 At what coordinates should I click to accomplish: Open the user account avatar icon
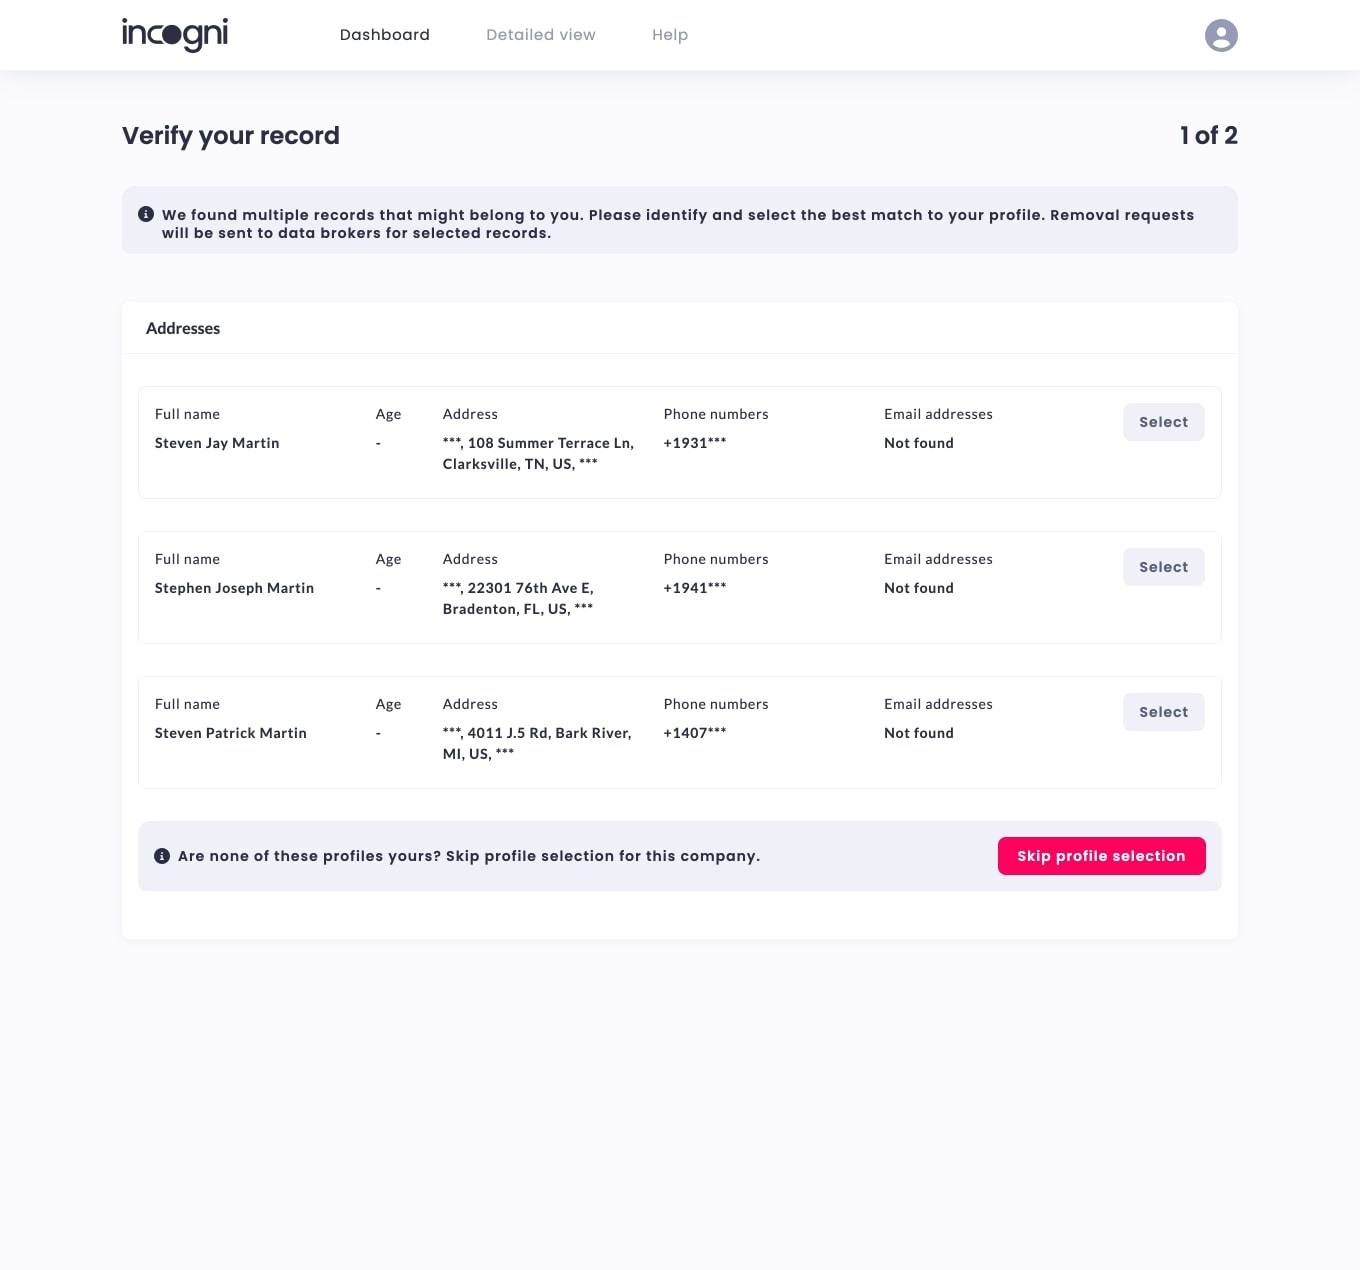point(1221,36)
